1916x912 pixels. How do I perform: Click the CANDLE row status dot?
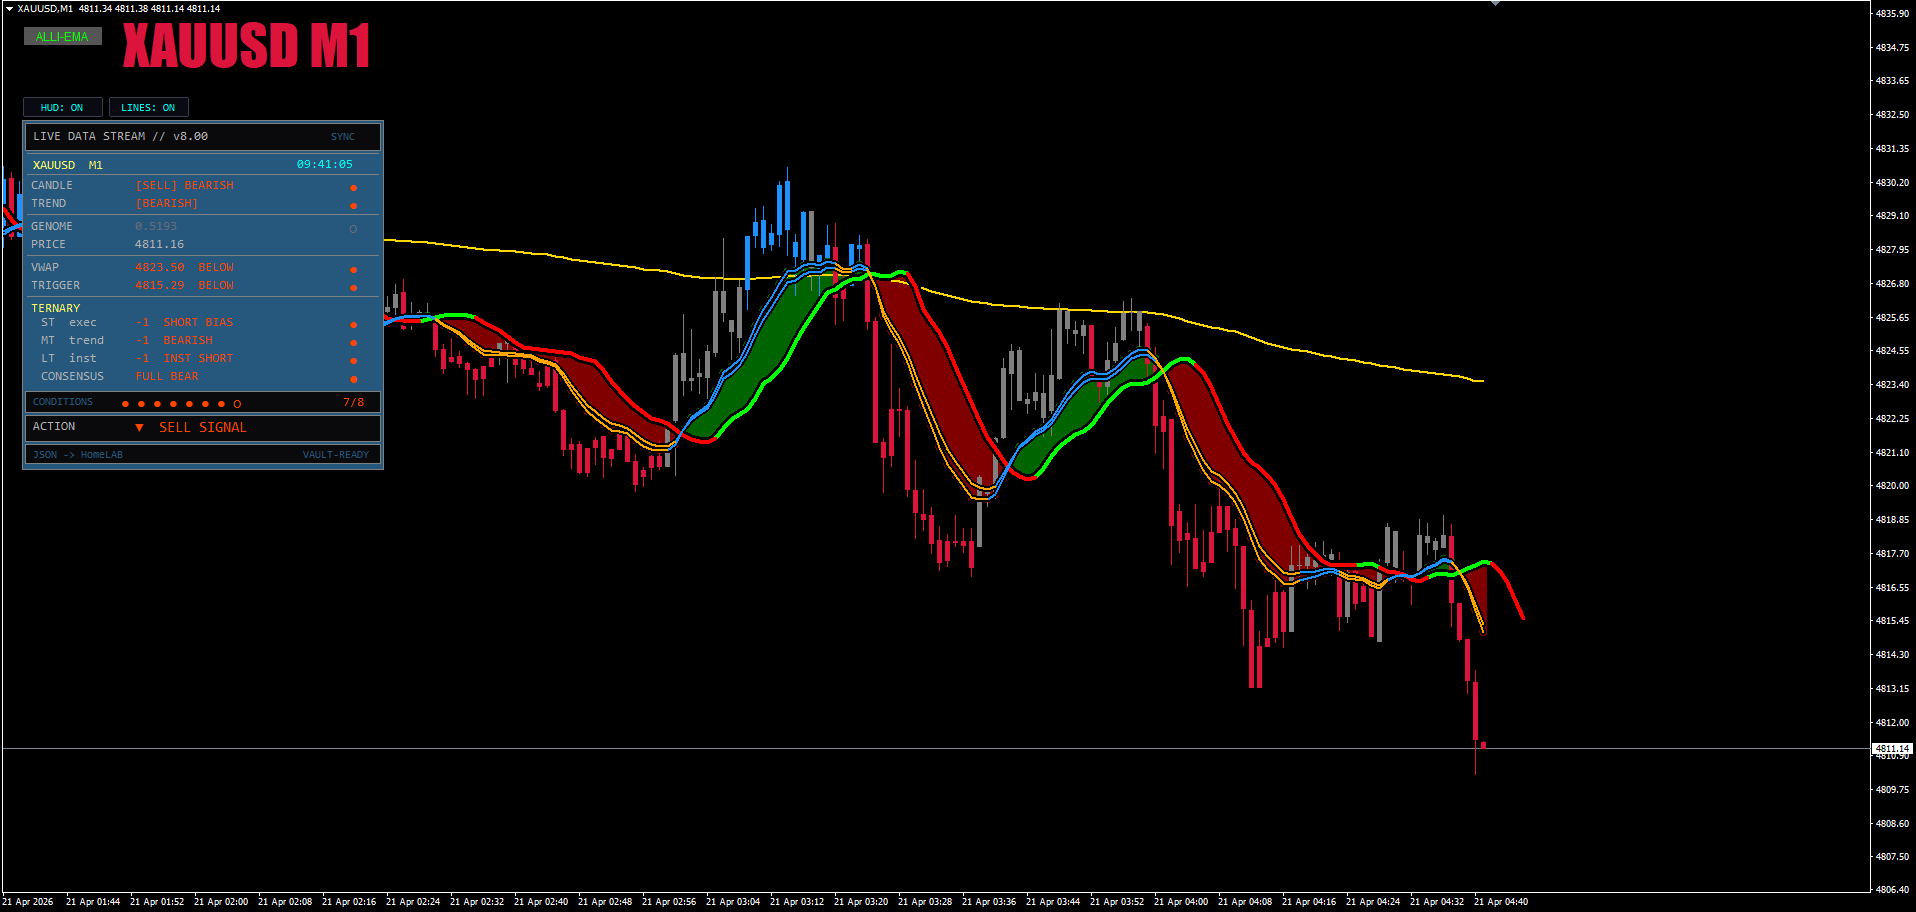click(x=353, y=188)
